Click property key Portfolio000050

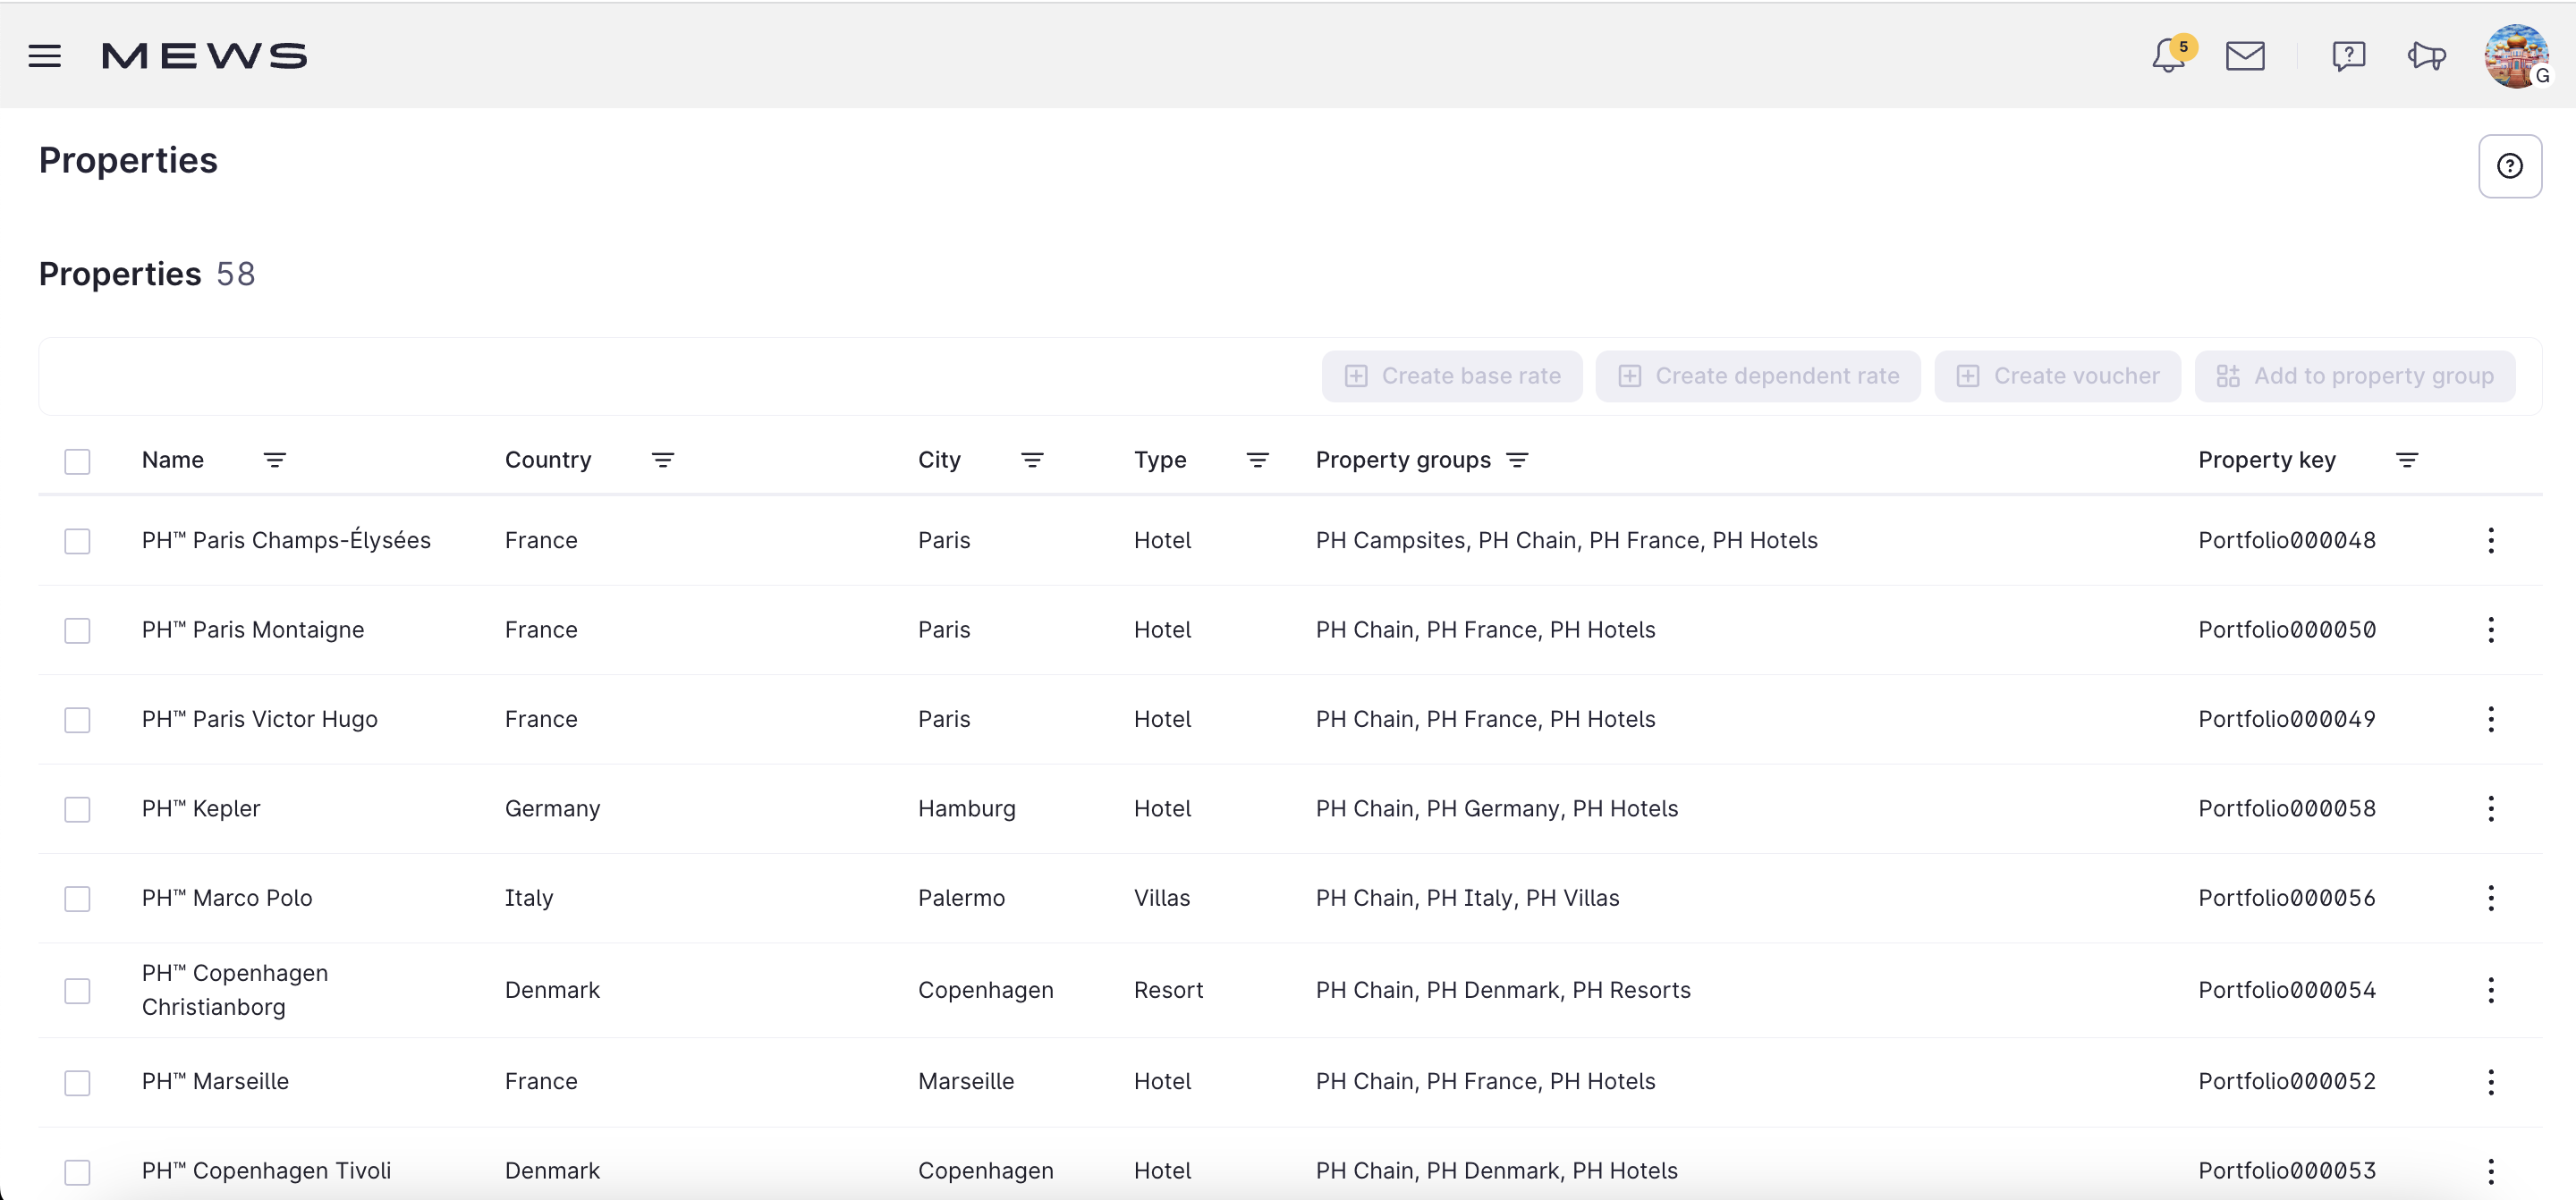[x=2287, y=630]
